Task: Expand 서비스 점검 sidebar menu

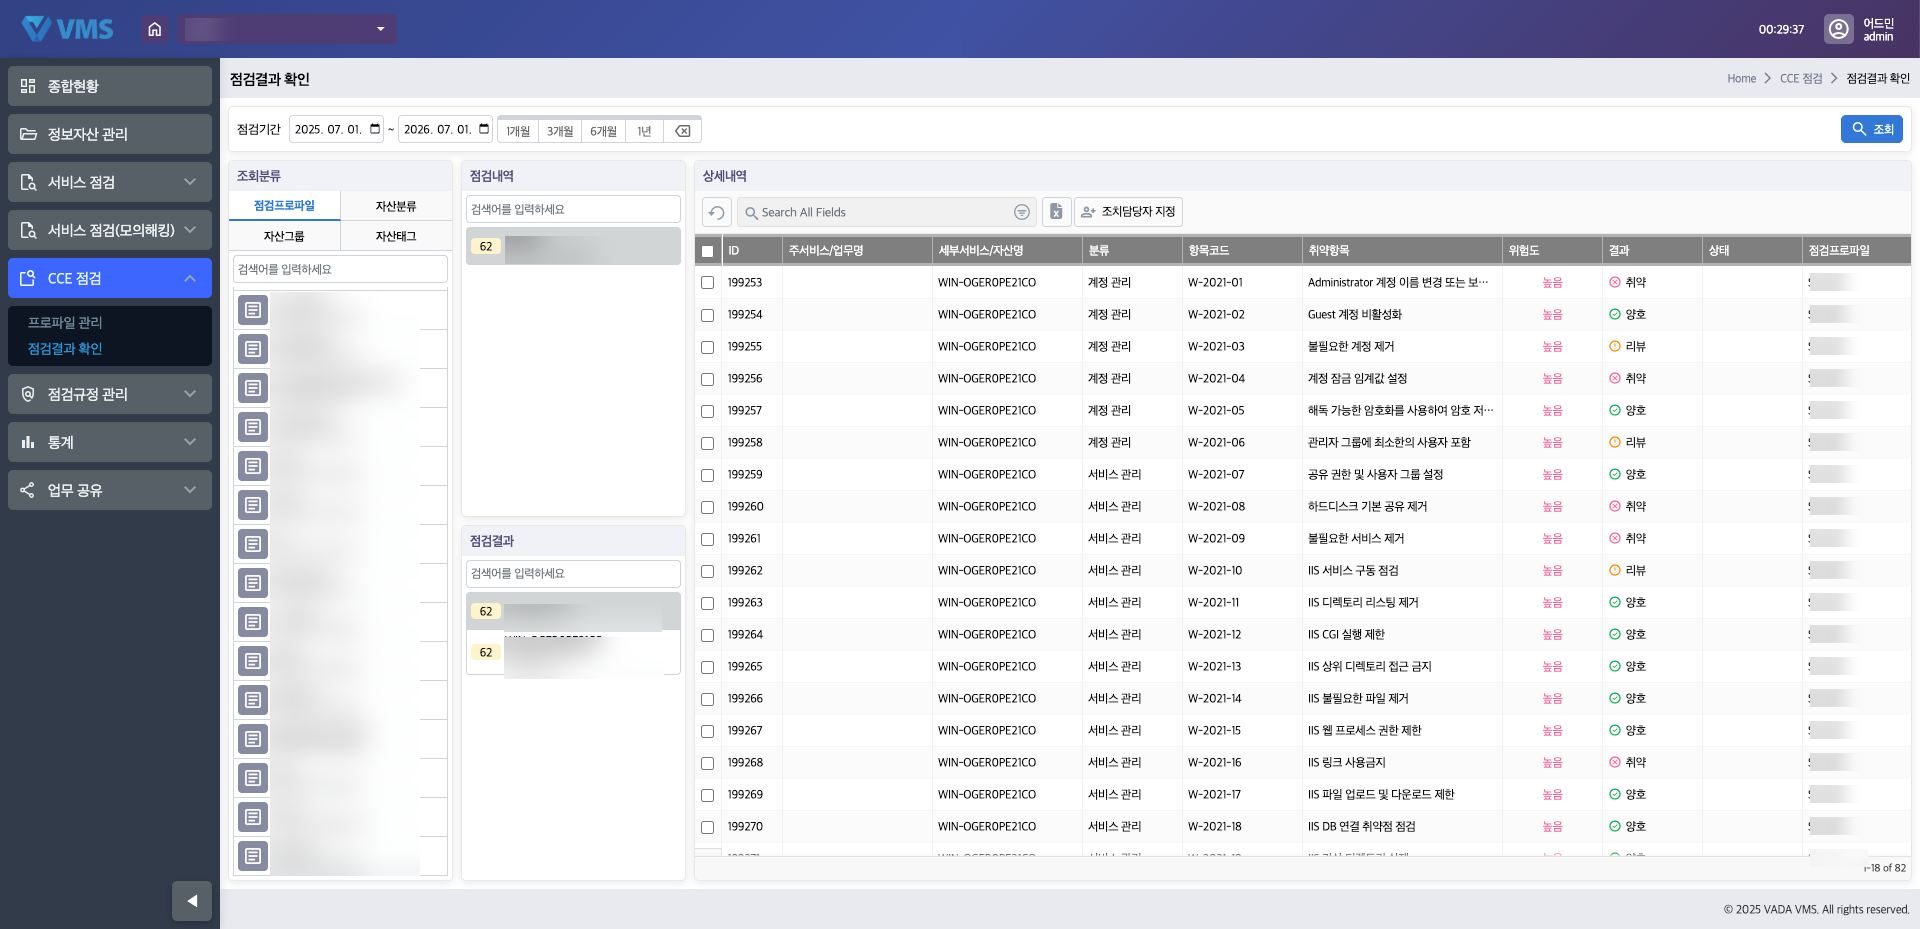Action: pyautogui.click(x=110, y=182)
